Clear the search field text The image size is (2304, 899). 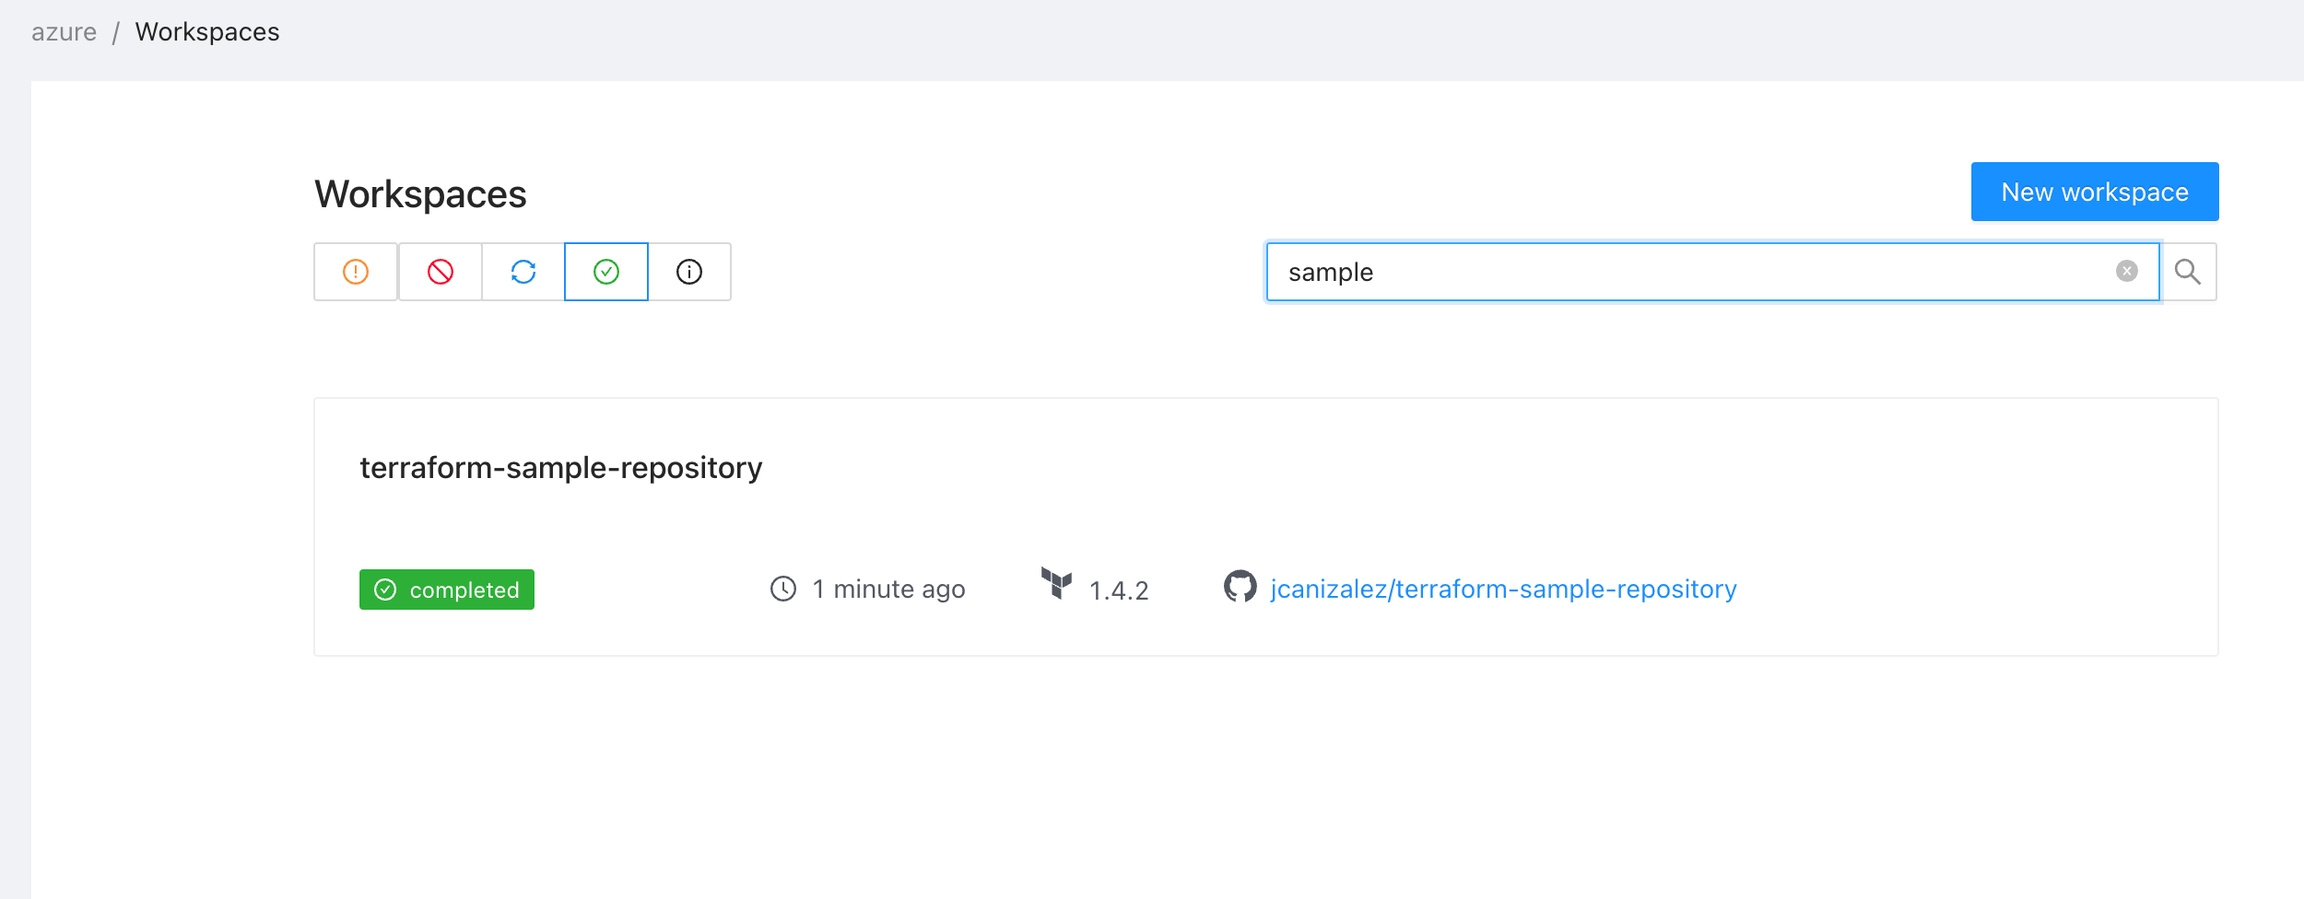point(2126,271)
